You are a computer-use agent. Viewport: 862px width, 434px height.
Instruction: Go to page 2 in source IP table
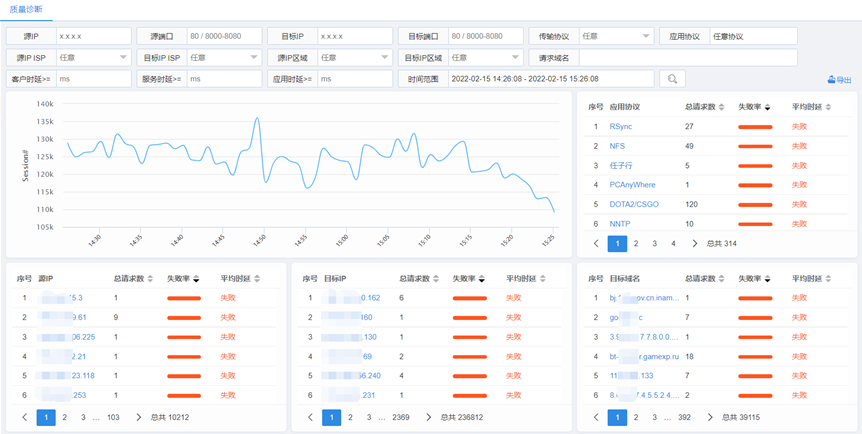[x=65, y=417]
